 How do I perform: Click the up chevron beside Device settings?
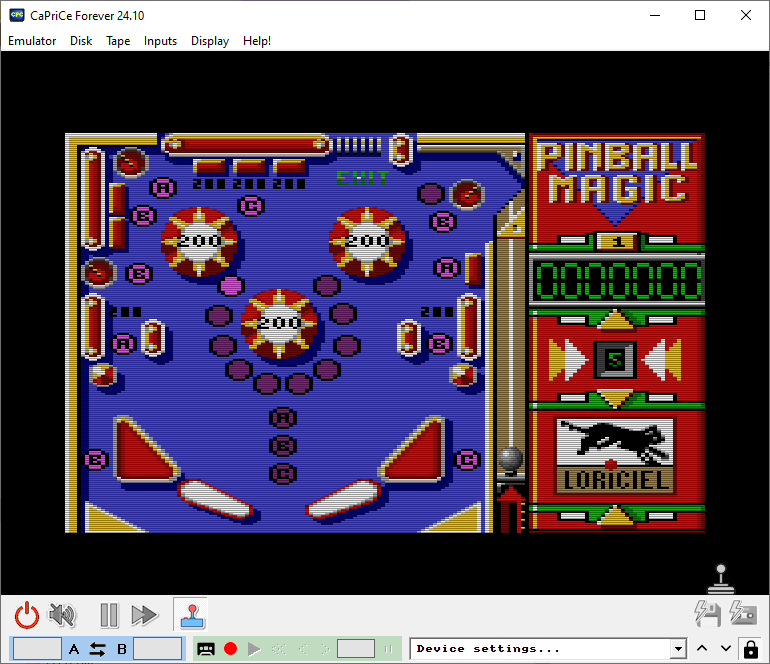click(x=702, y=648)
